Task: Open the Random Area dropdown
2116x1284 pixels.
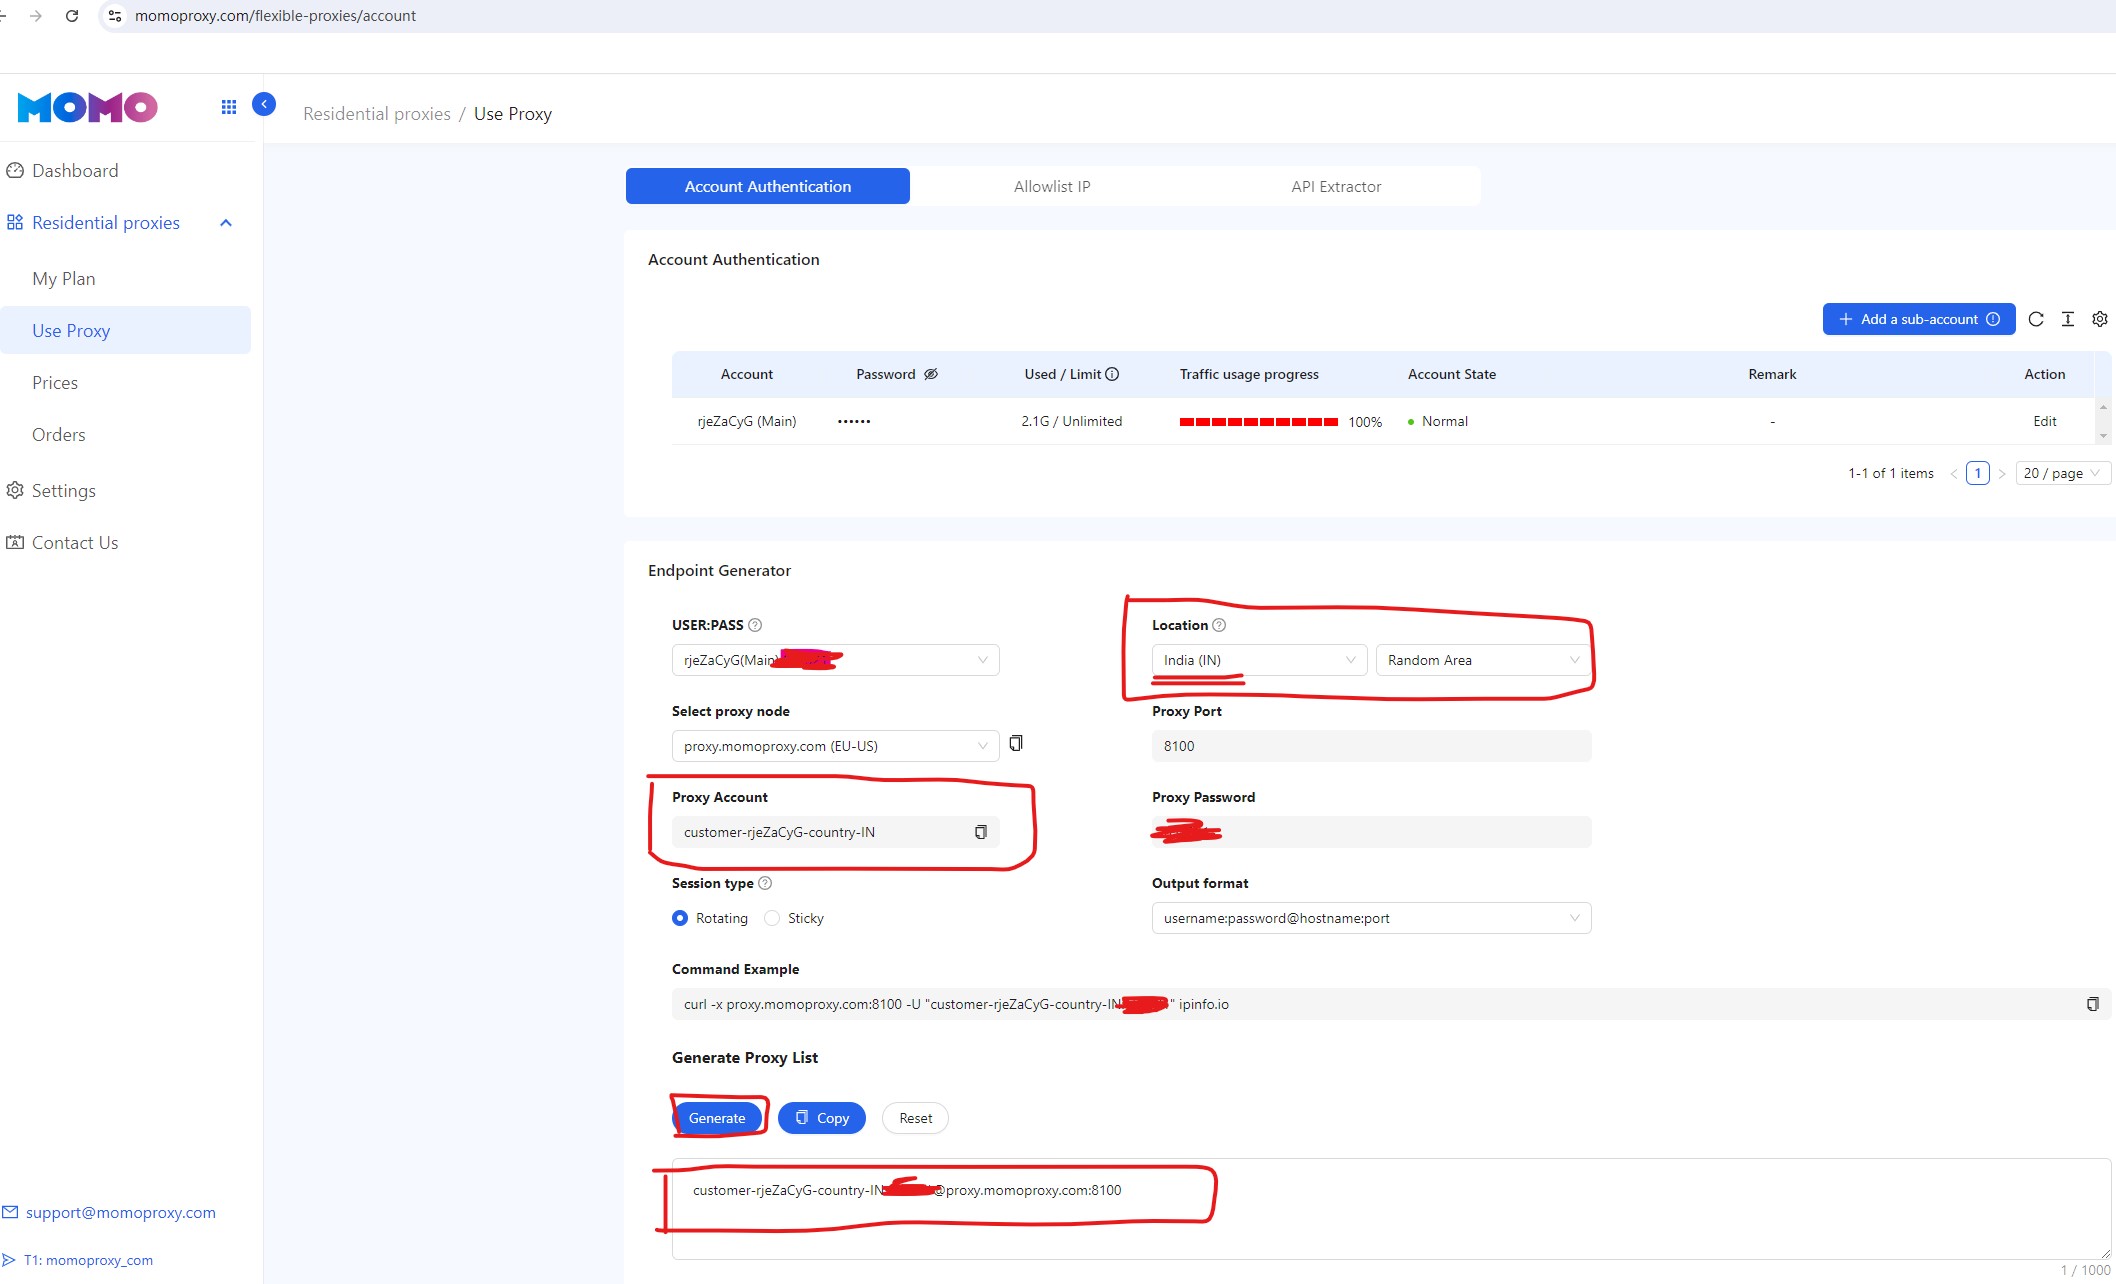Action: tap(1484, 660)
